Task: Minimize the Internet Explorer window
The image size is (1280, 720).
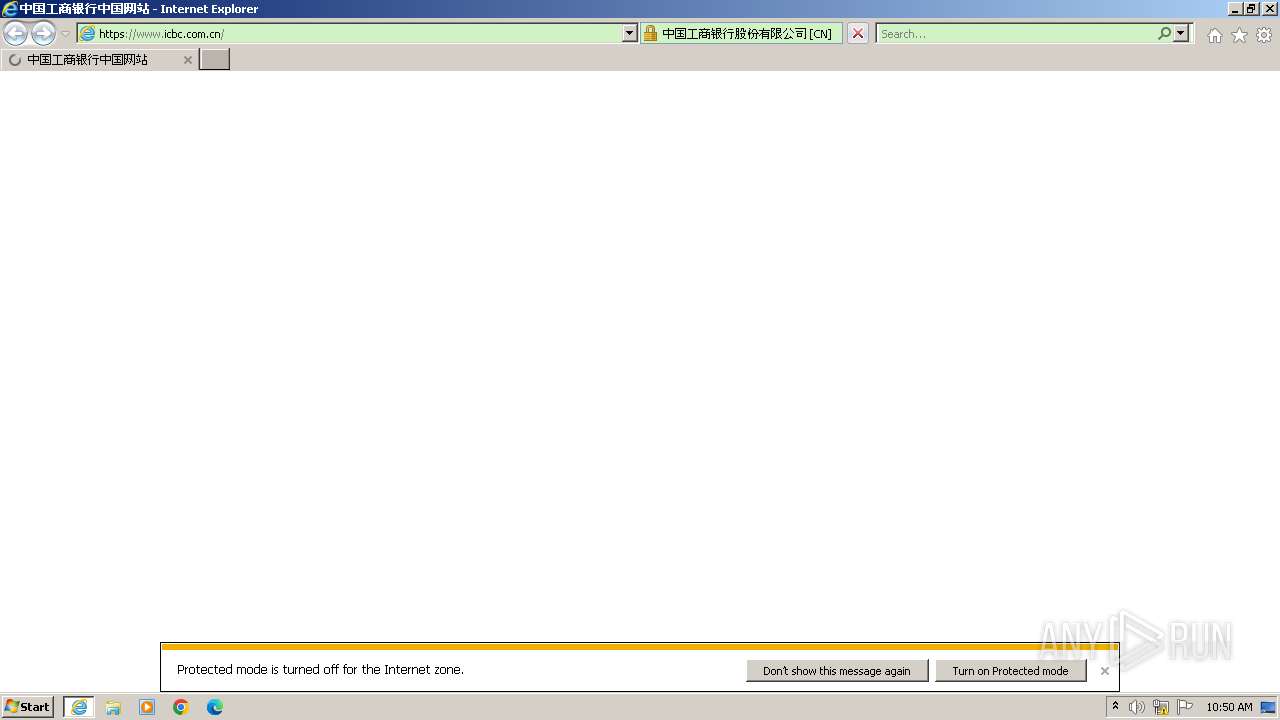Action: pos(1235,9)
